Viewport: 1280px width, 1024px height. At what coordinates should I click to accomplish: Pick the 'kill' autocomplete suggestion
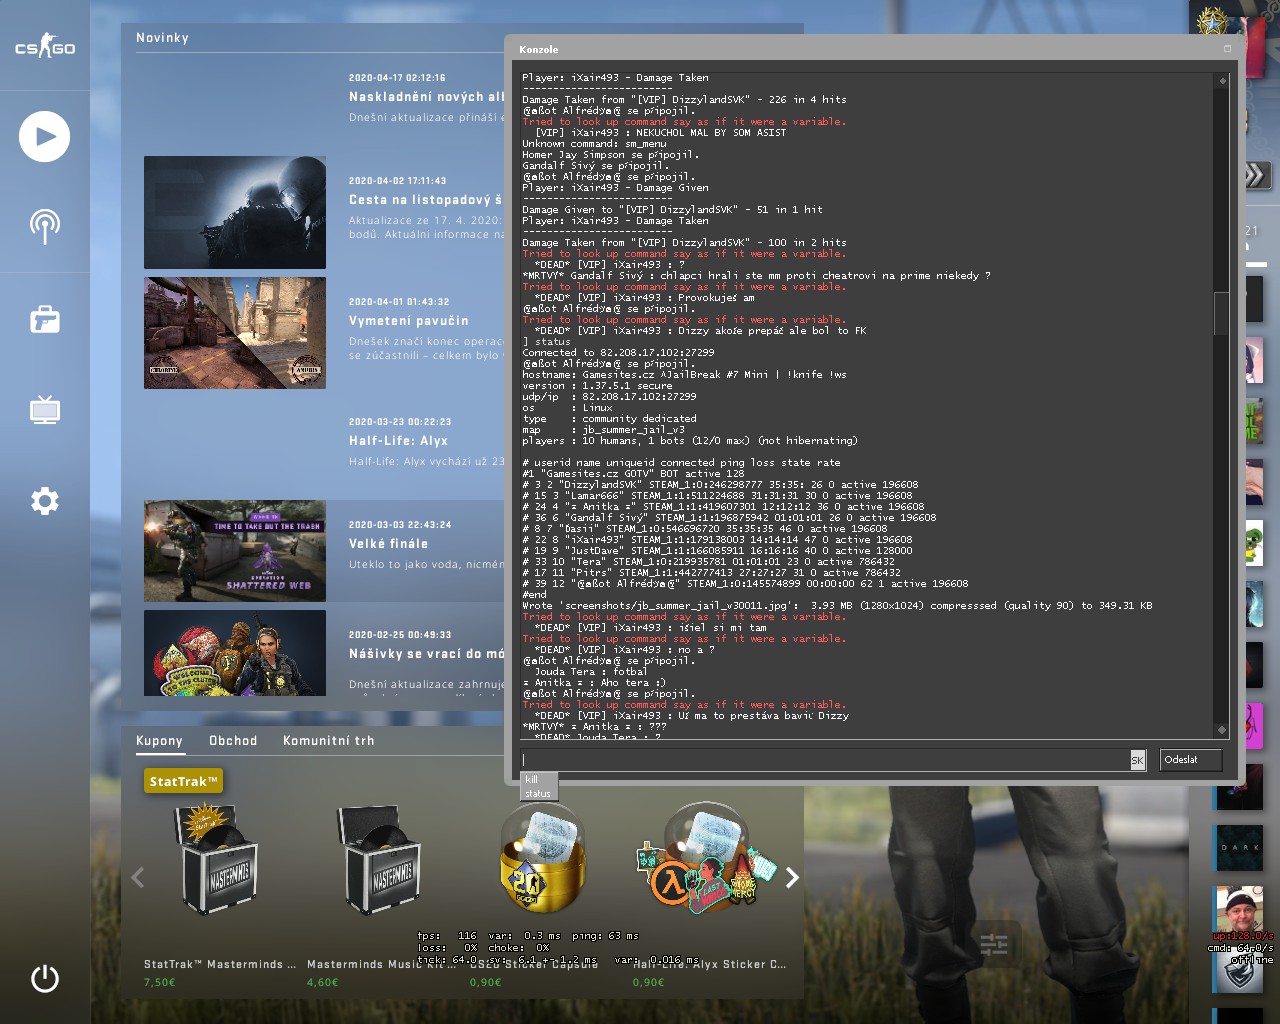[532, 779]
